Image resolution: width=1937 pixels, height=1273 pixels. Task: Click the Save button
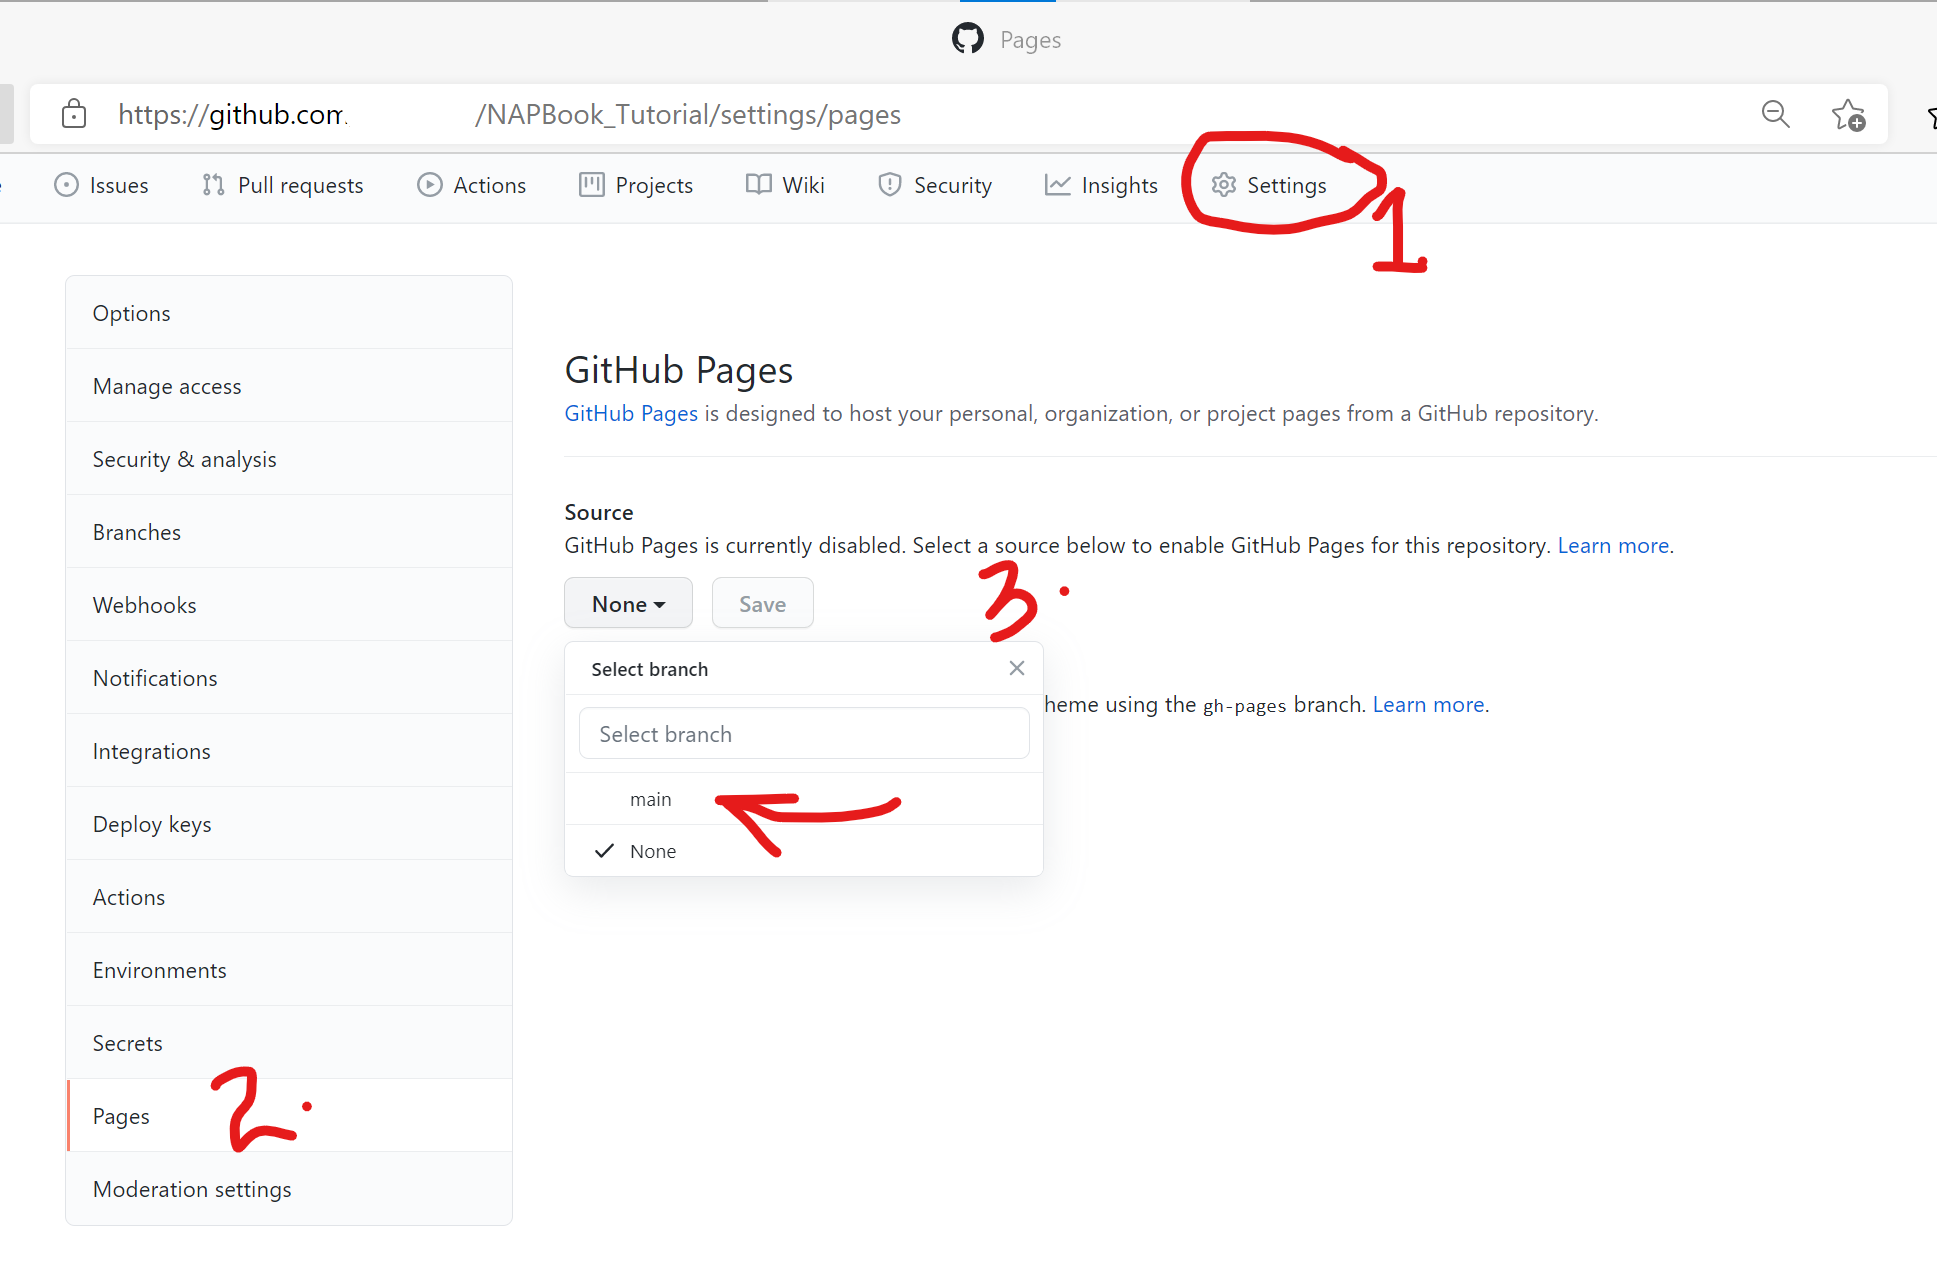762,603
